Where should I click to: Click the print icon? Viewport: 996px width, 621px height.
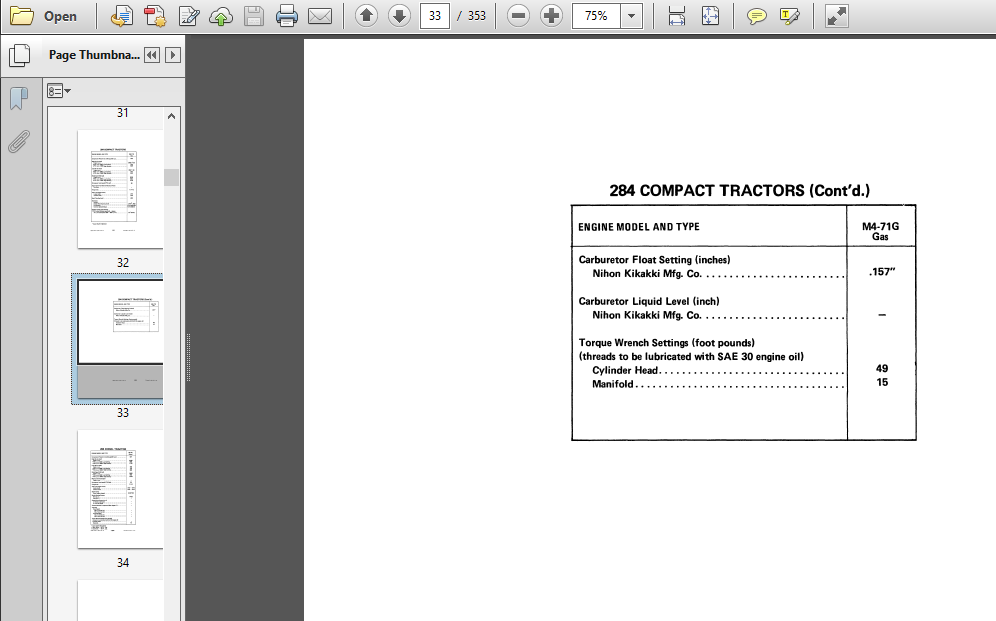pyautogui.click(x=286, y=16)
